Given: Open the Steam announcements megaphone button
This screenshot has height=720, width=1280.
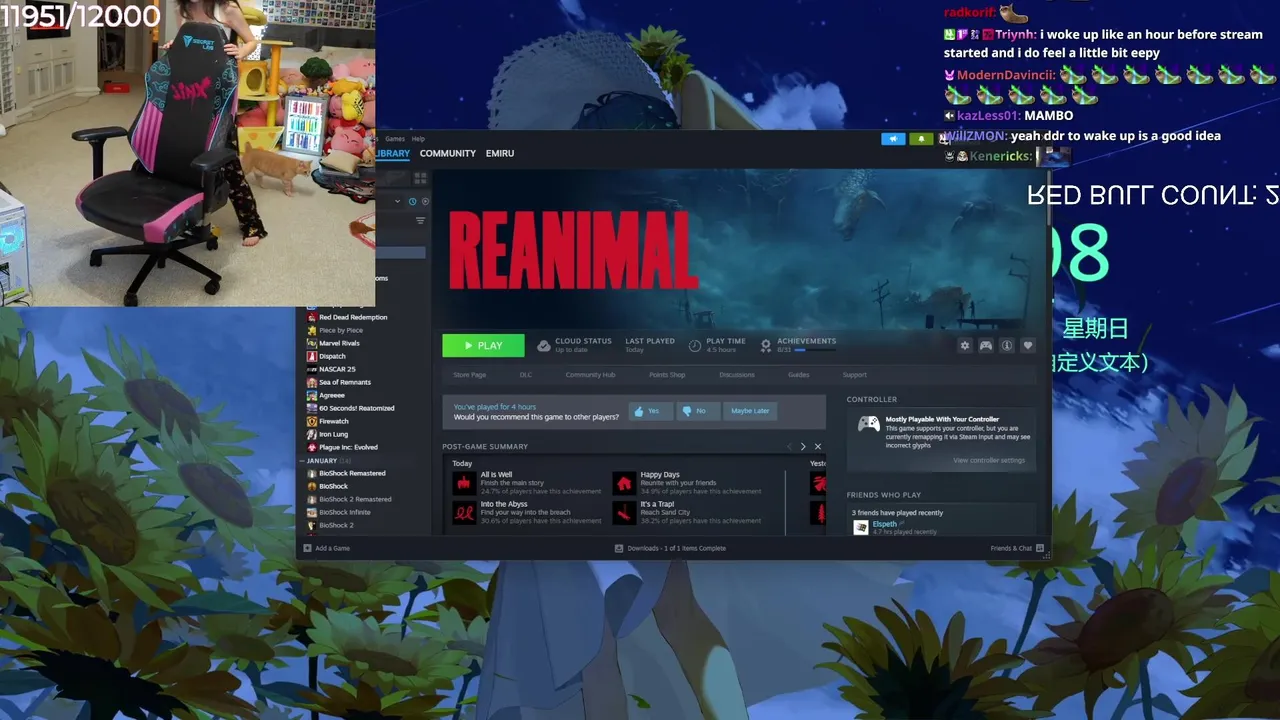Looking at the screenshot, I should click(893, 139).
